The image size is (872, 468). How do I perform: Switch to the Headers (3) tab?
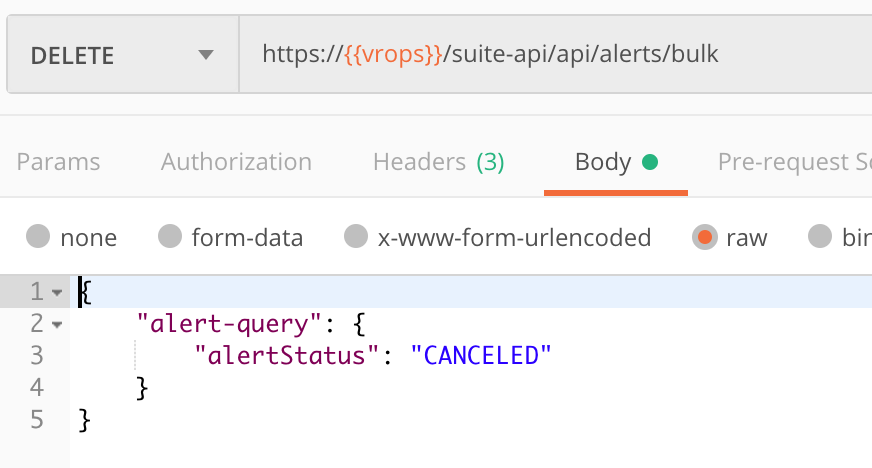439,162
